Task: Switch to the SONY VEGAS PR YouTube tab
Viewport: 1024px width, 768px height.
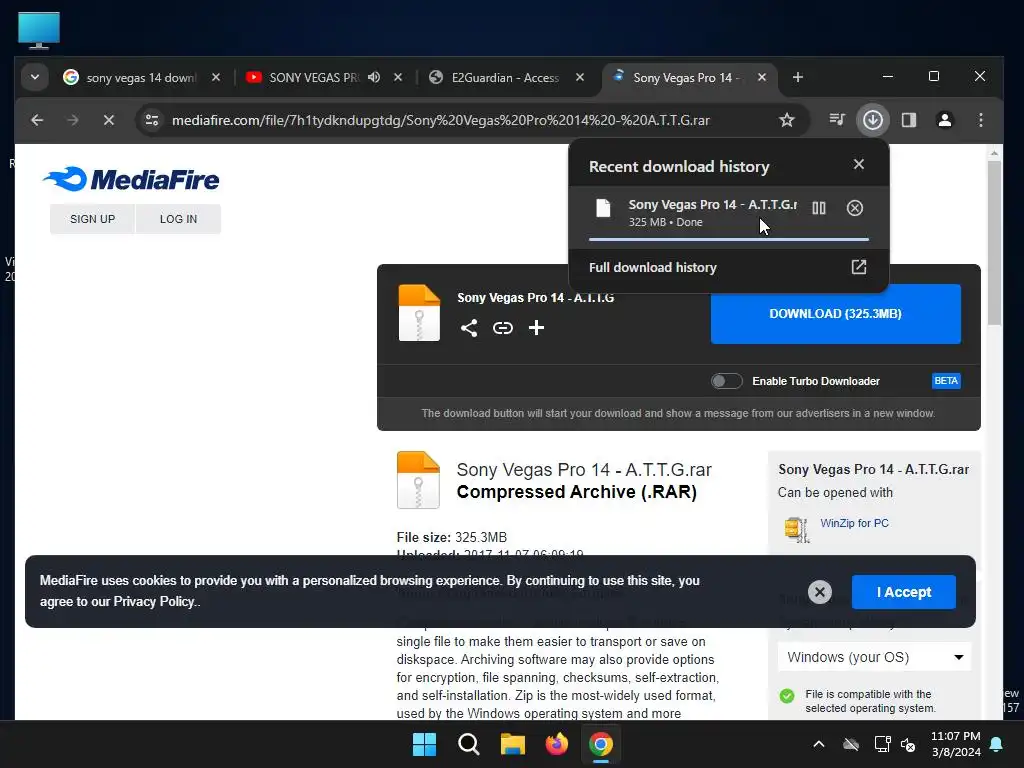Action: pyautogui.click(x=313, y=78)
